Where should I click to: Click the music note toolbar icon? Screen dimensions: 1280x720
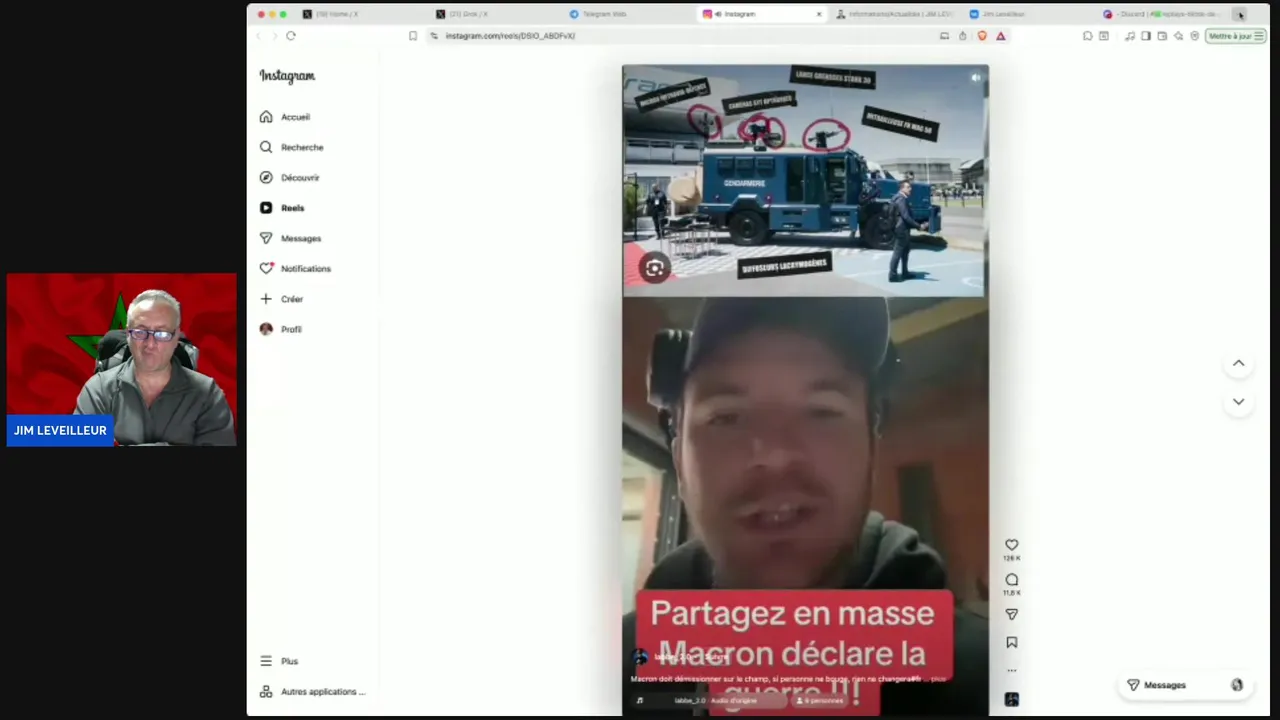coord(1129,36)
